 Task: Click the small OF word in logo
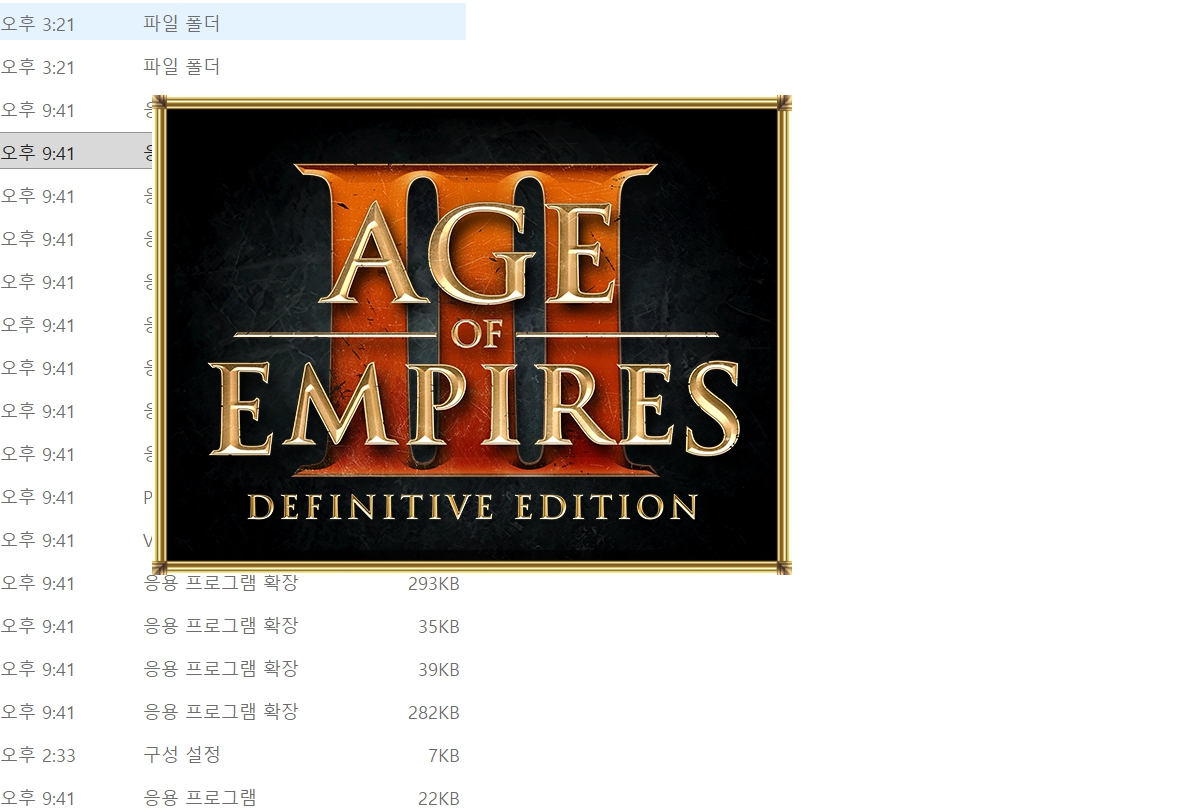[x=477, y=334]
